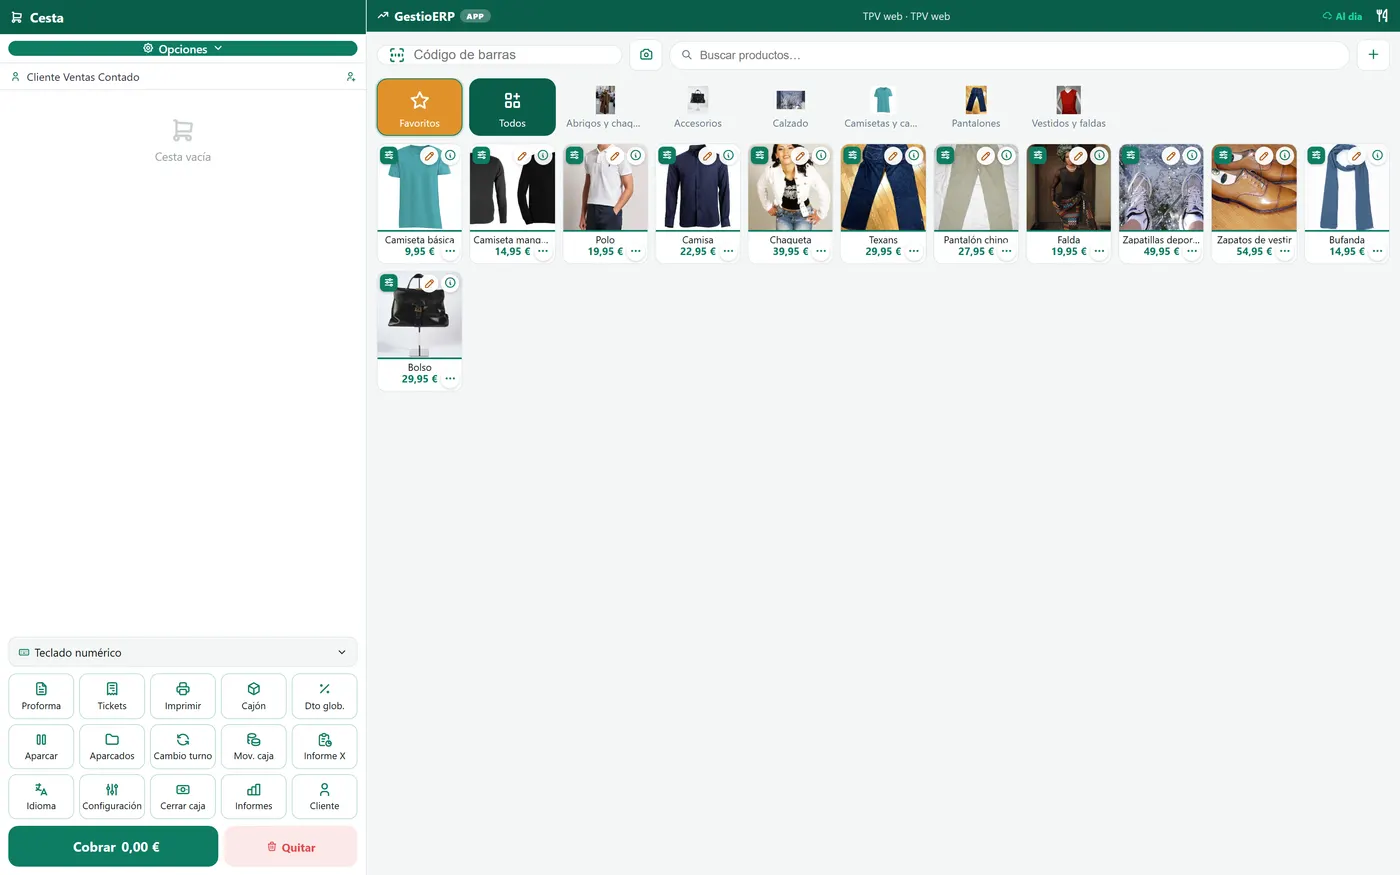Open more options for Bolso

[450, 379]
